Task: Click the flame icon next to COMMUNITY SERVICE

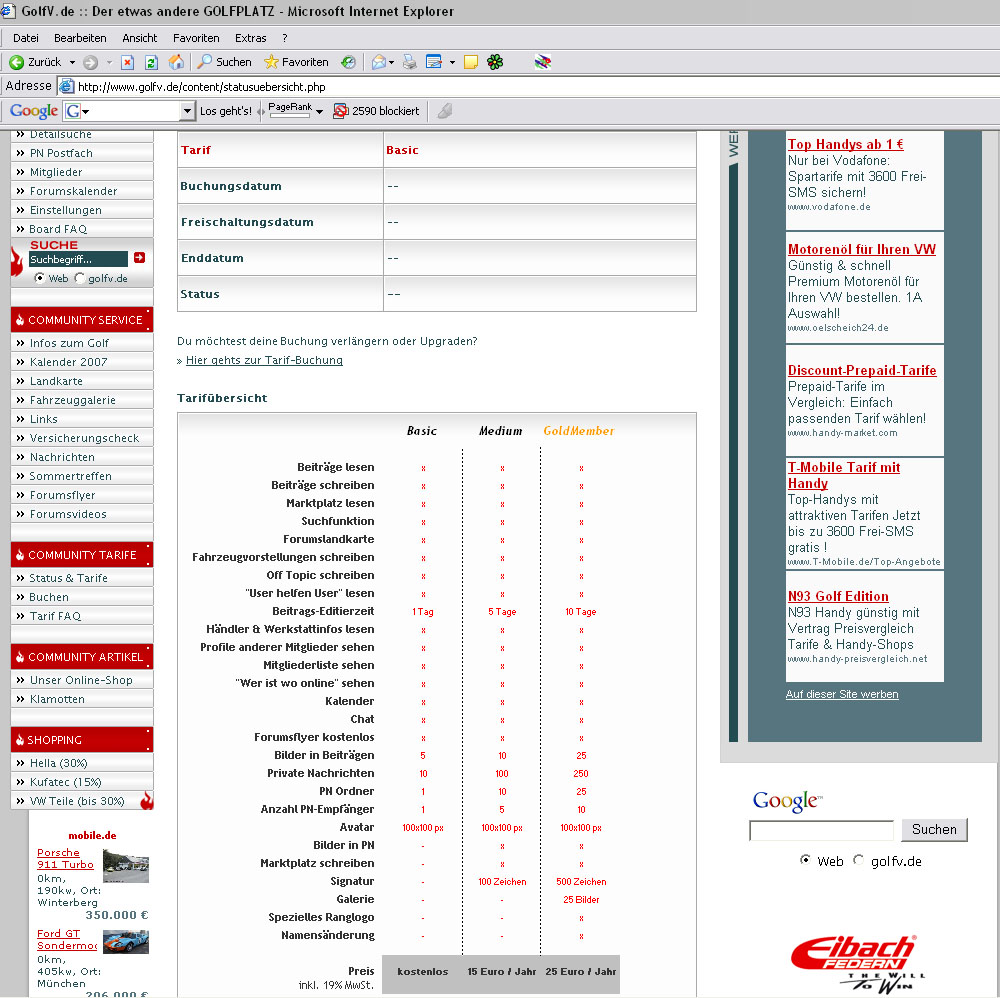Action: tap(20, 320)
